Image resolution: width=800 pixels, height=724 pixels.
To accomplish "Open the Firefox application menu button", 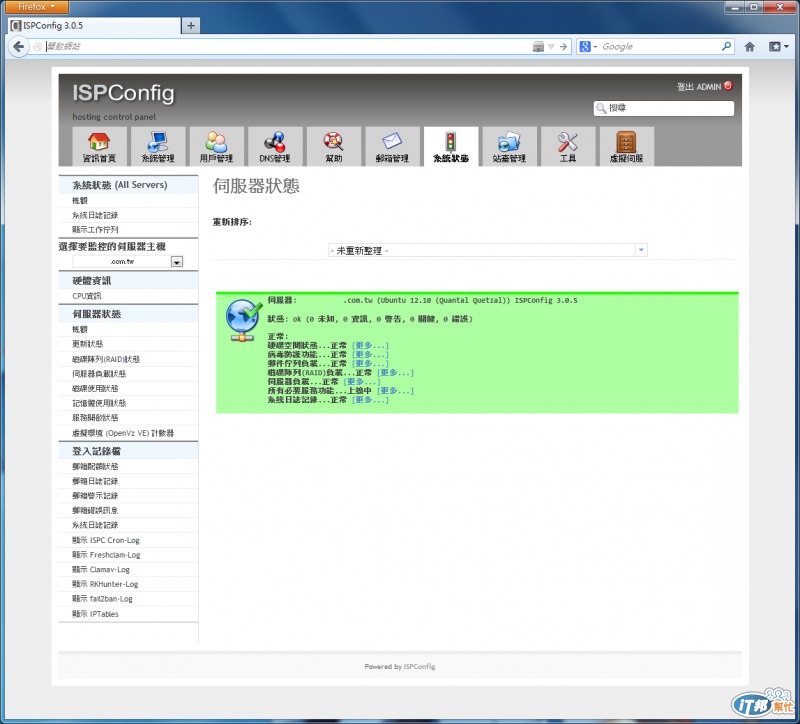I will click(35, 7).
